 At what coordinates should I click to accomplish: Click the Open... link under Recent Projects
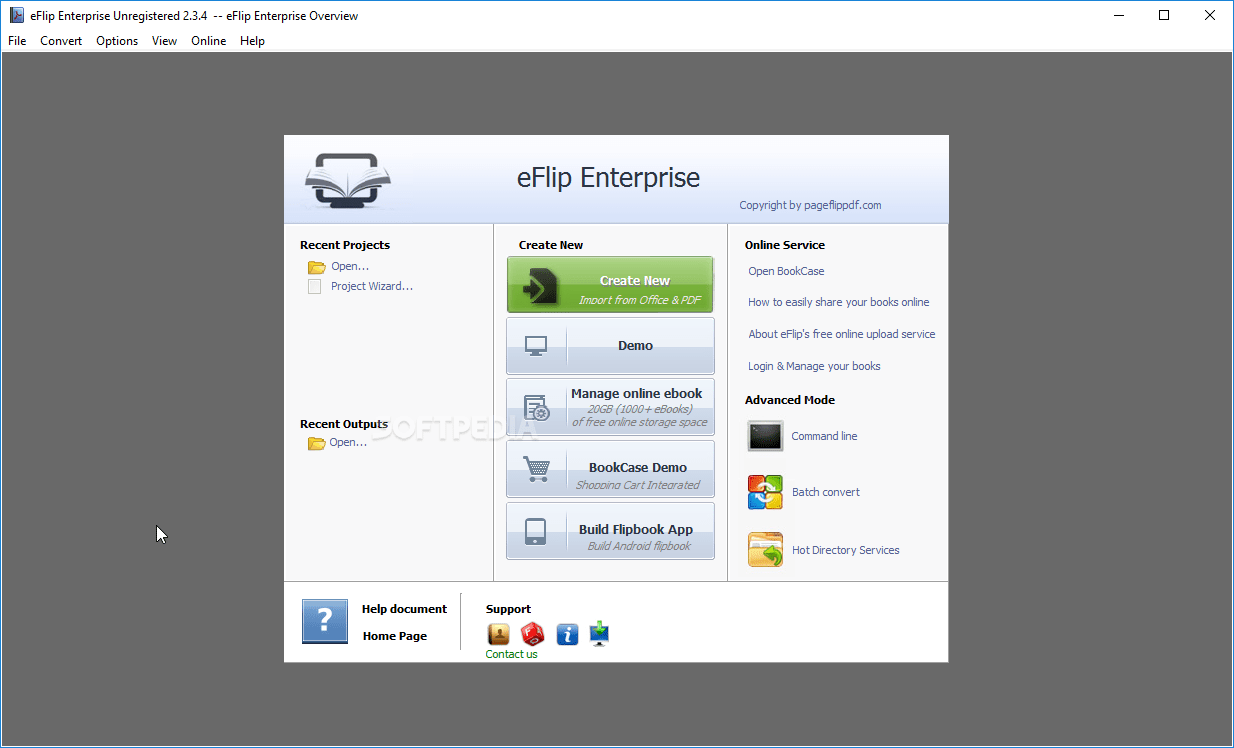tap(350, 267)
